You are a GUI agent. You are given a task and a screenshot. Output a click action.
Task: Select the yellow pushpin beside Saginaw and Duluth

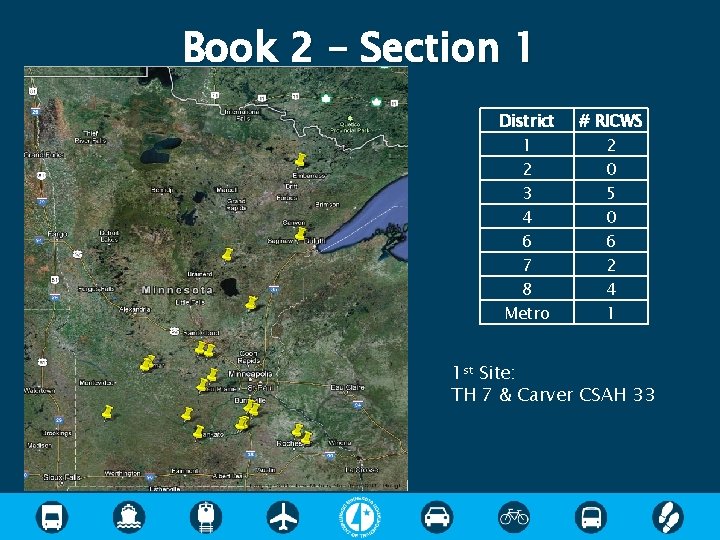(x=300, y=234)
